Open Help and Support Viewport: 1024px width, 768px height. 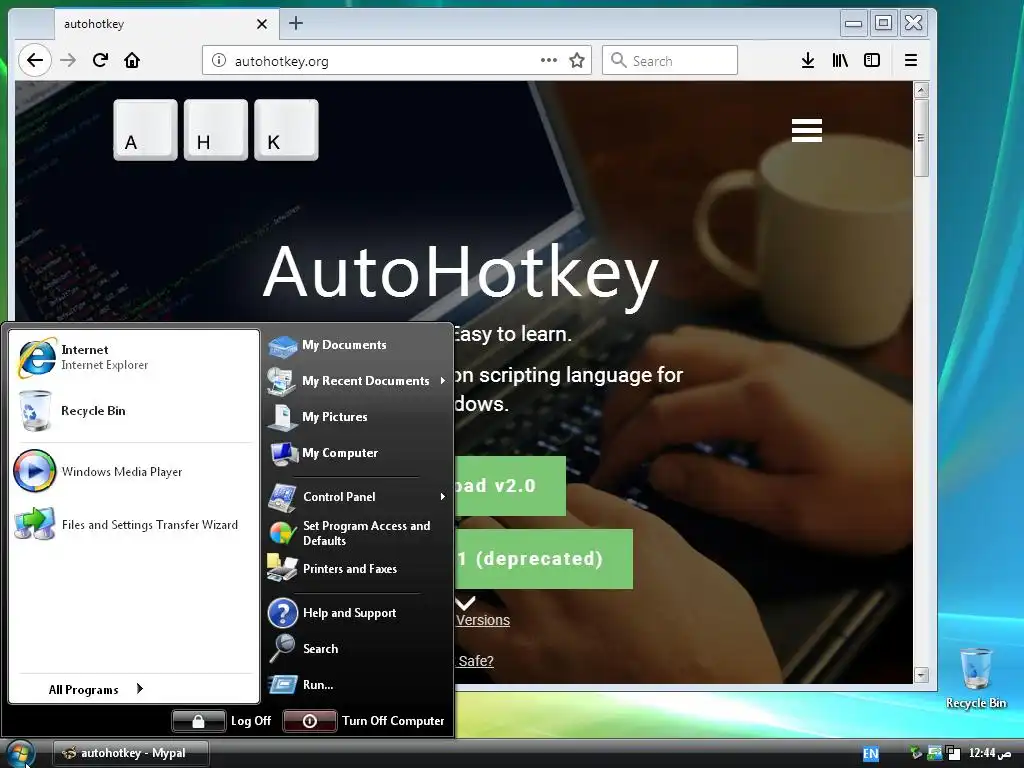358,613
